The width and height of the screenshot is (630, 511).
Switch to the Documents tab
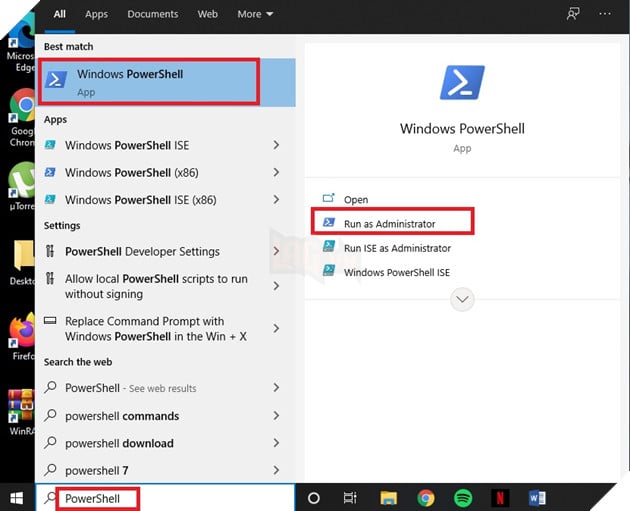pos(153,14)
